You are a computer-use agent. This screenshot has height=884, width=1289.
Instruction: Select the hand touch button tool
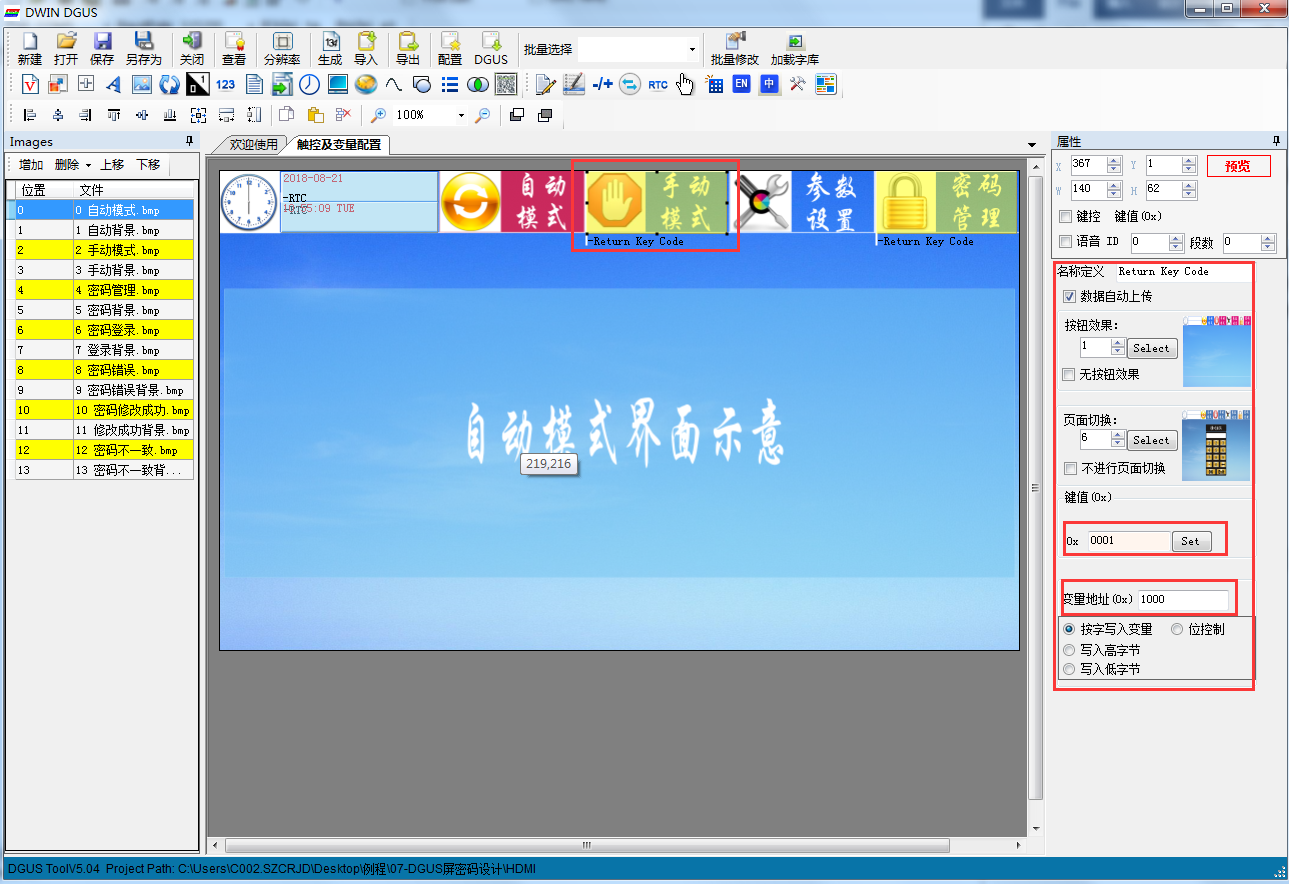pyautogui.click(x=685, y=84)
